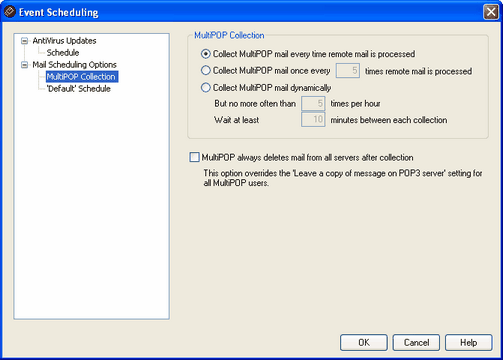Collapse the AntiVirus Updates tree node
This screenshot has height=360, width=503.
click(24, 41)
